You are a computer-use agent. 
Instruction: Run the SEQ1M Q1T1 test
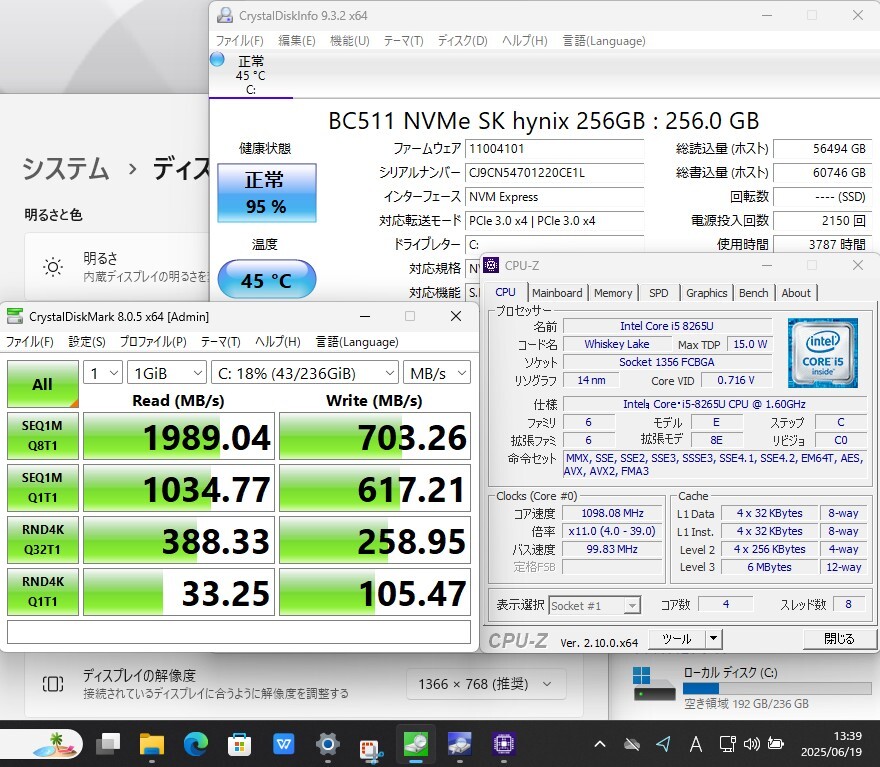point(43,488)
